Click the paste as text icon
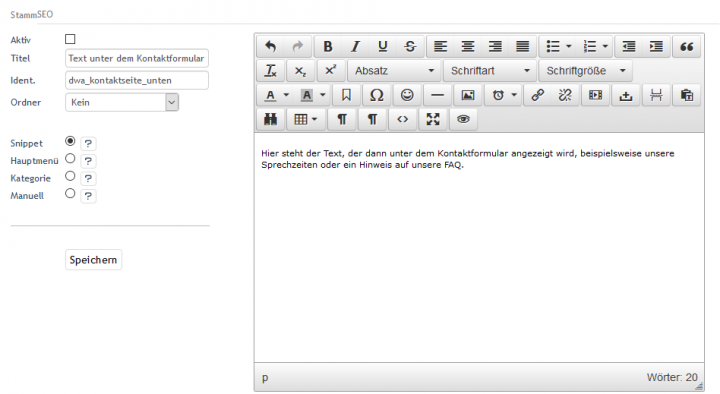 (x=686, y=95)
